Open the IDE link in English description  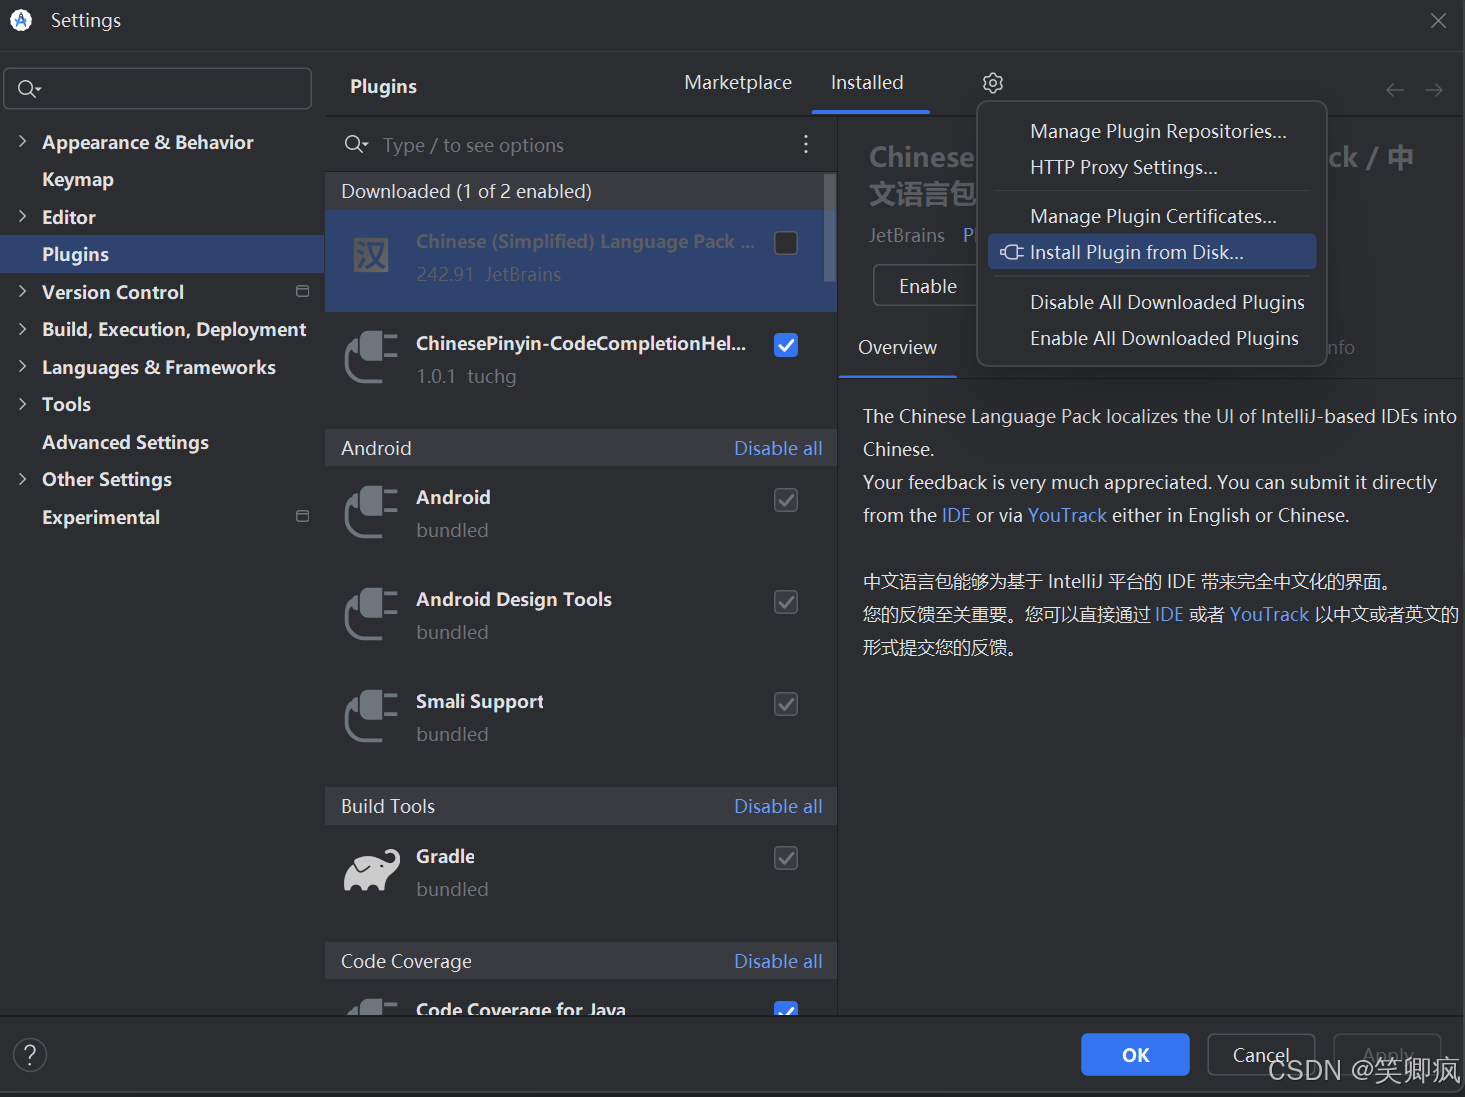pos(956,515)
